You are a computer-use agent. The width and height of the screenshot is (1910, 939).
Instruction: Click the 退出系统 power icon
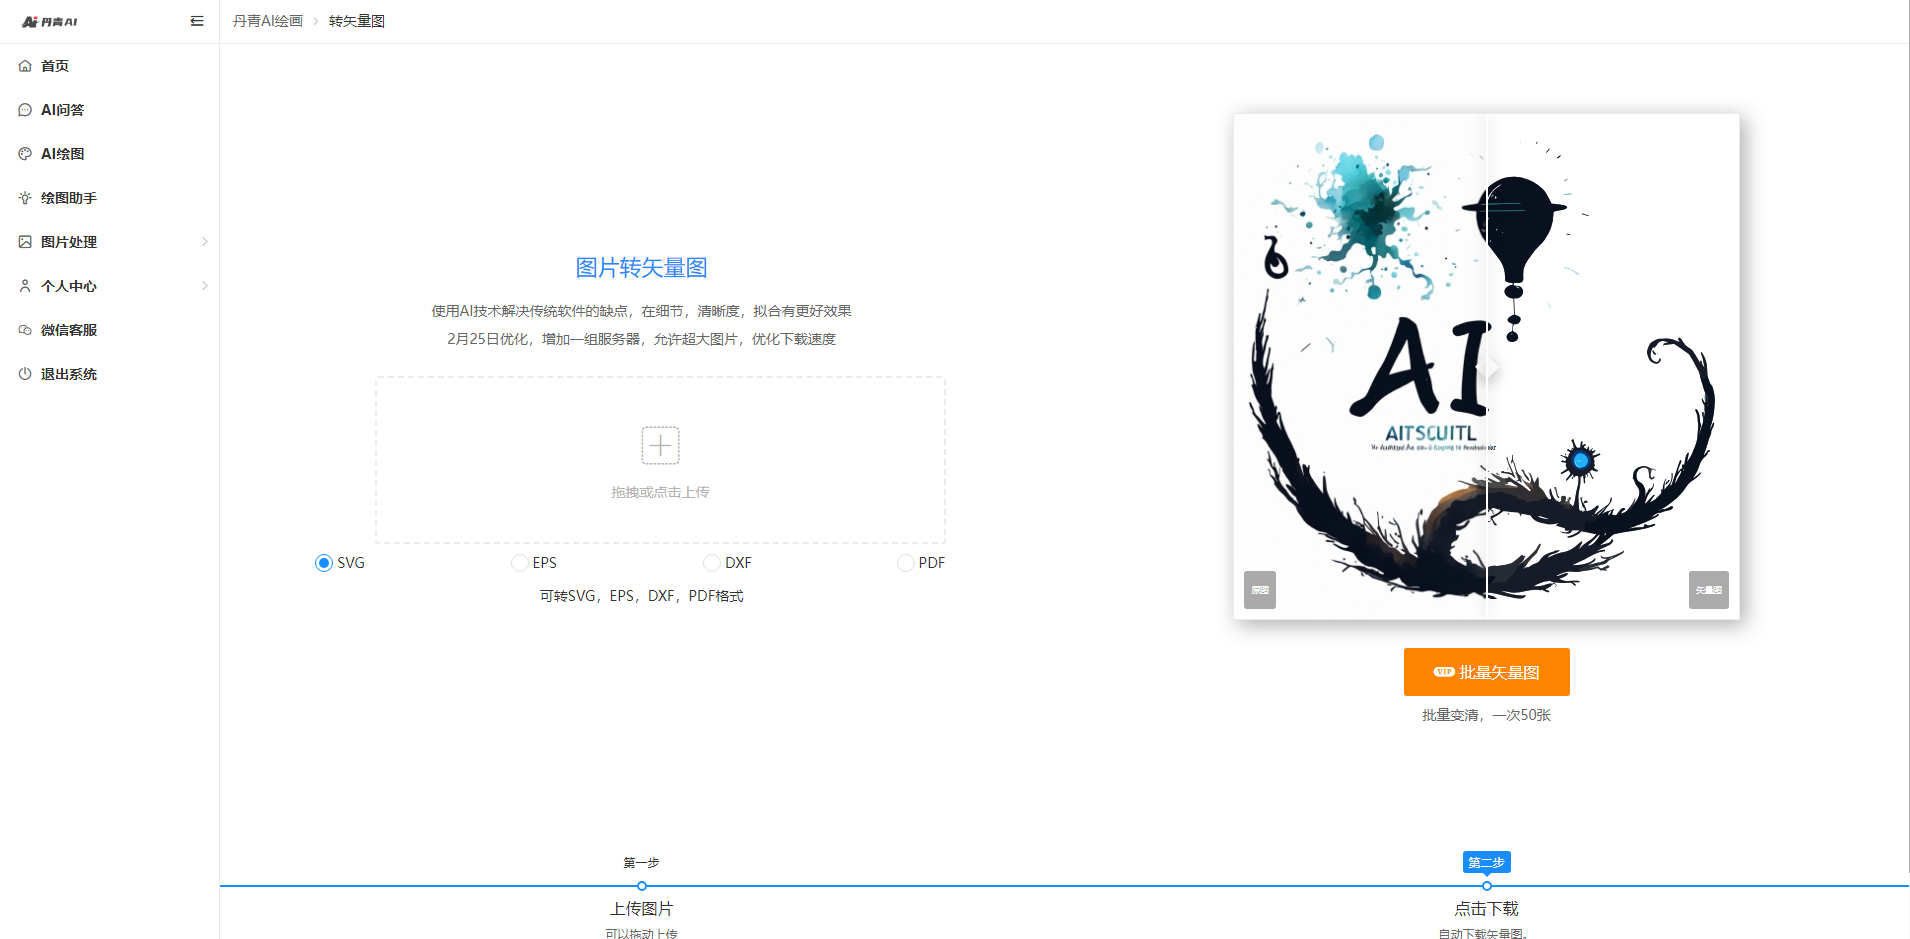[25, 374]
